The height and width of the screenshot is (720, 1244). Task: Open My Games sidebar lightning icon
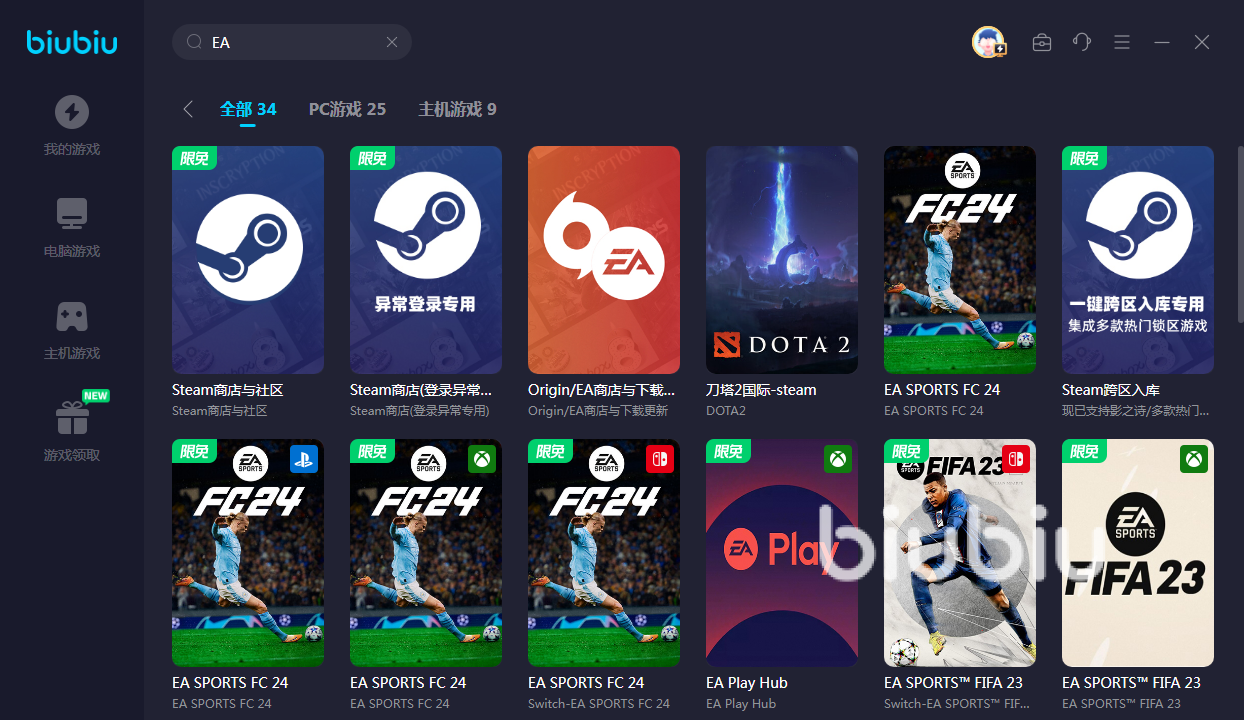71,112
